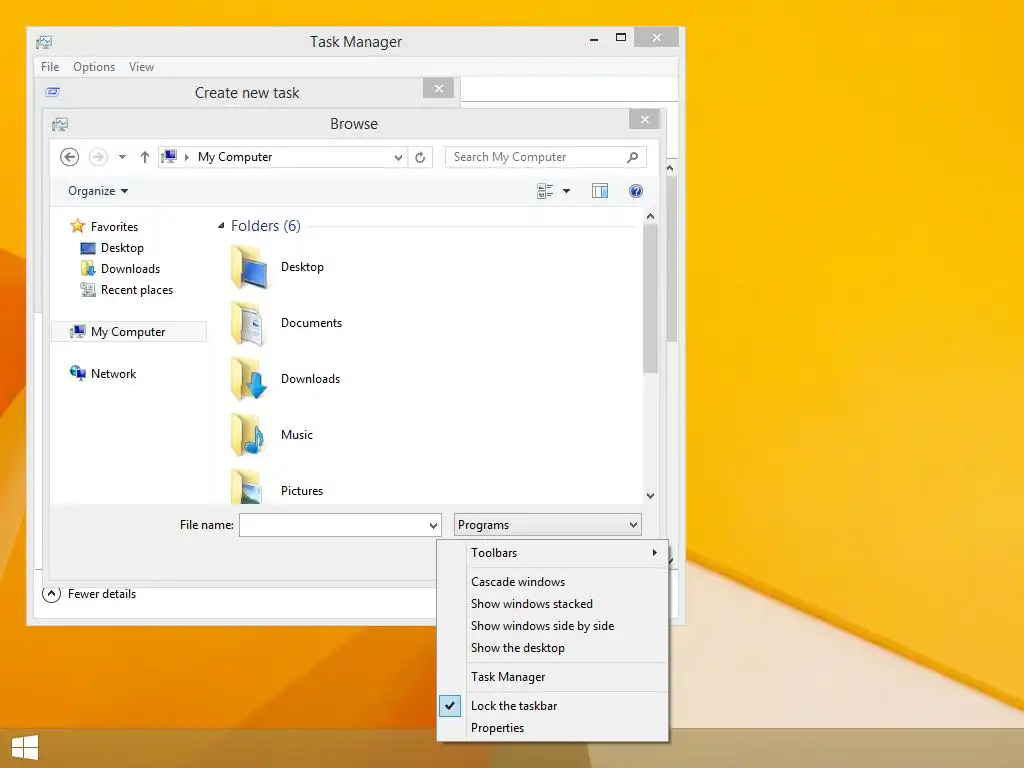The width and height of the screenshot is (1024, 768).
Task: Click Browse dialog title bar icon
Action: (60, 124)
